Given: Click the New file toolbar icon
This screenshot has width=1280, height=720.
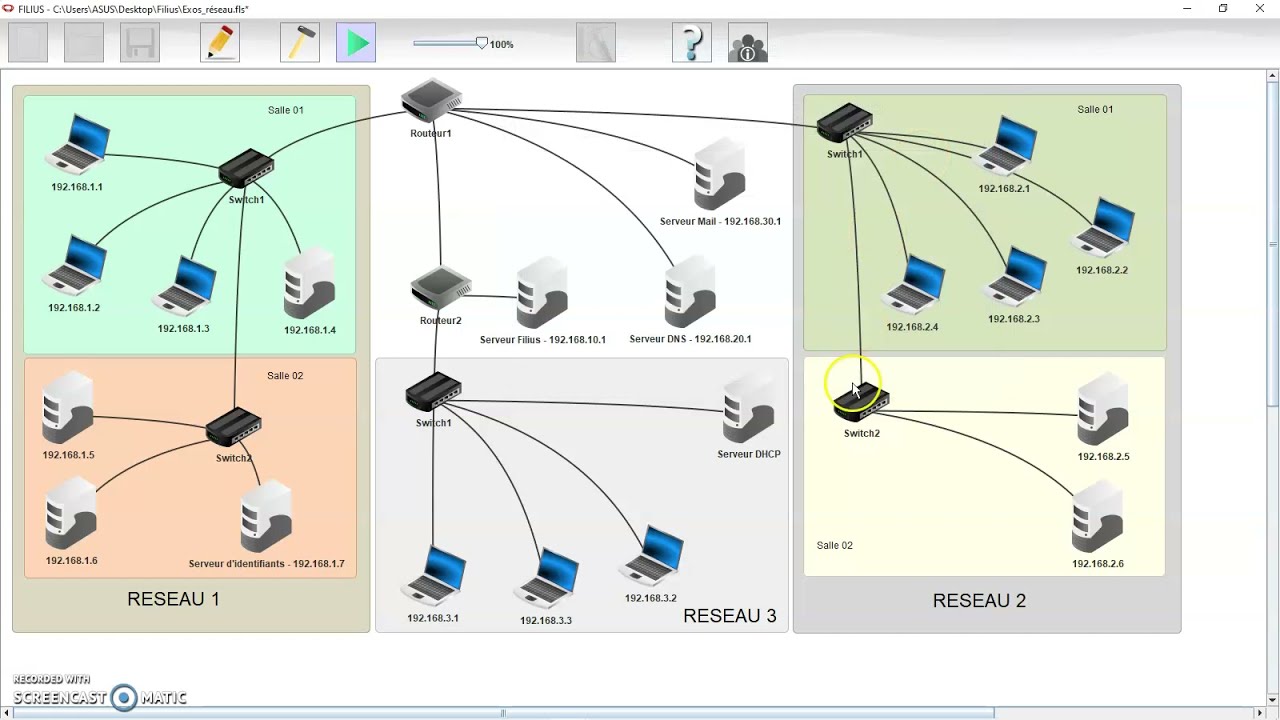Looking at the screenshot, I should (x=28, y=43).
